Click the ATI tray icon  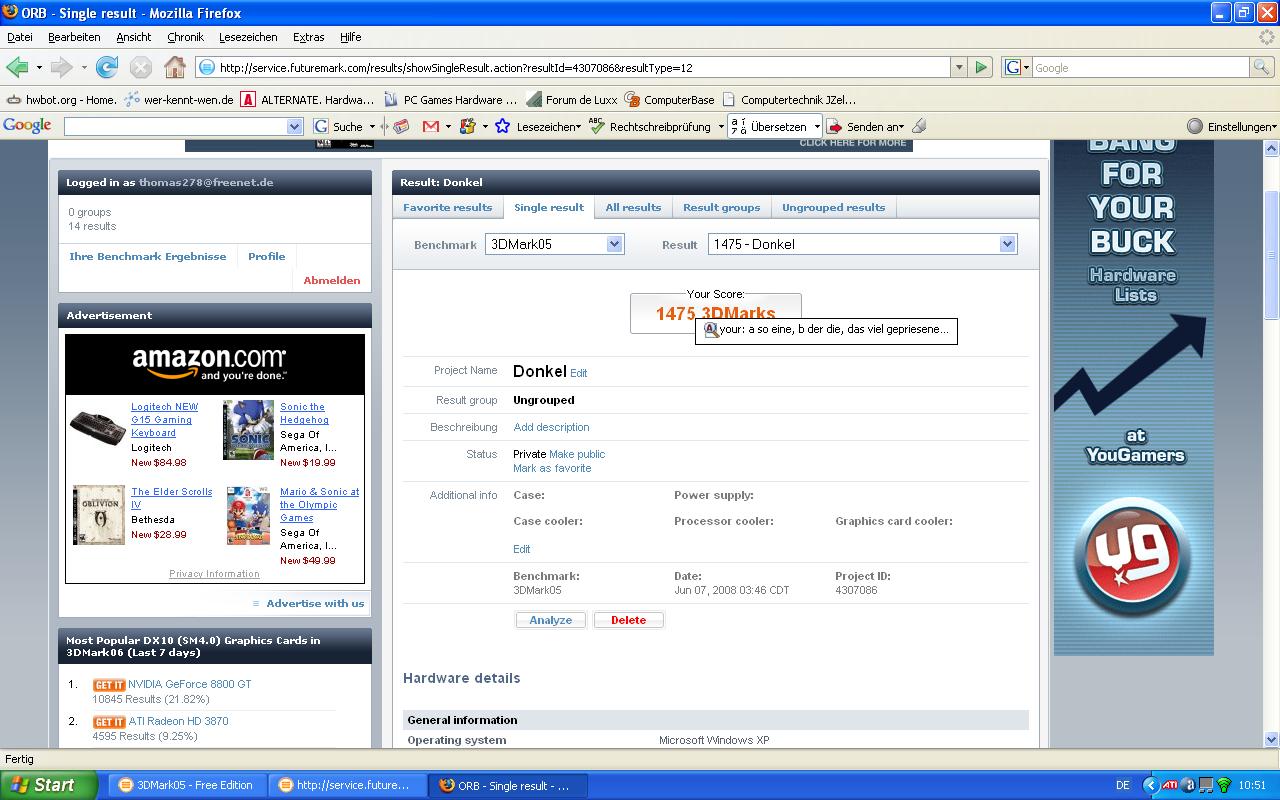(1169, 785)
